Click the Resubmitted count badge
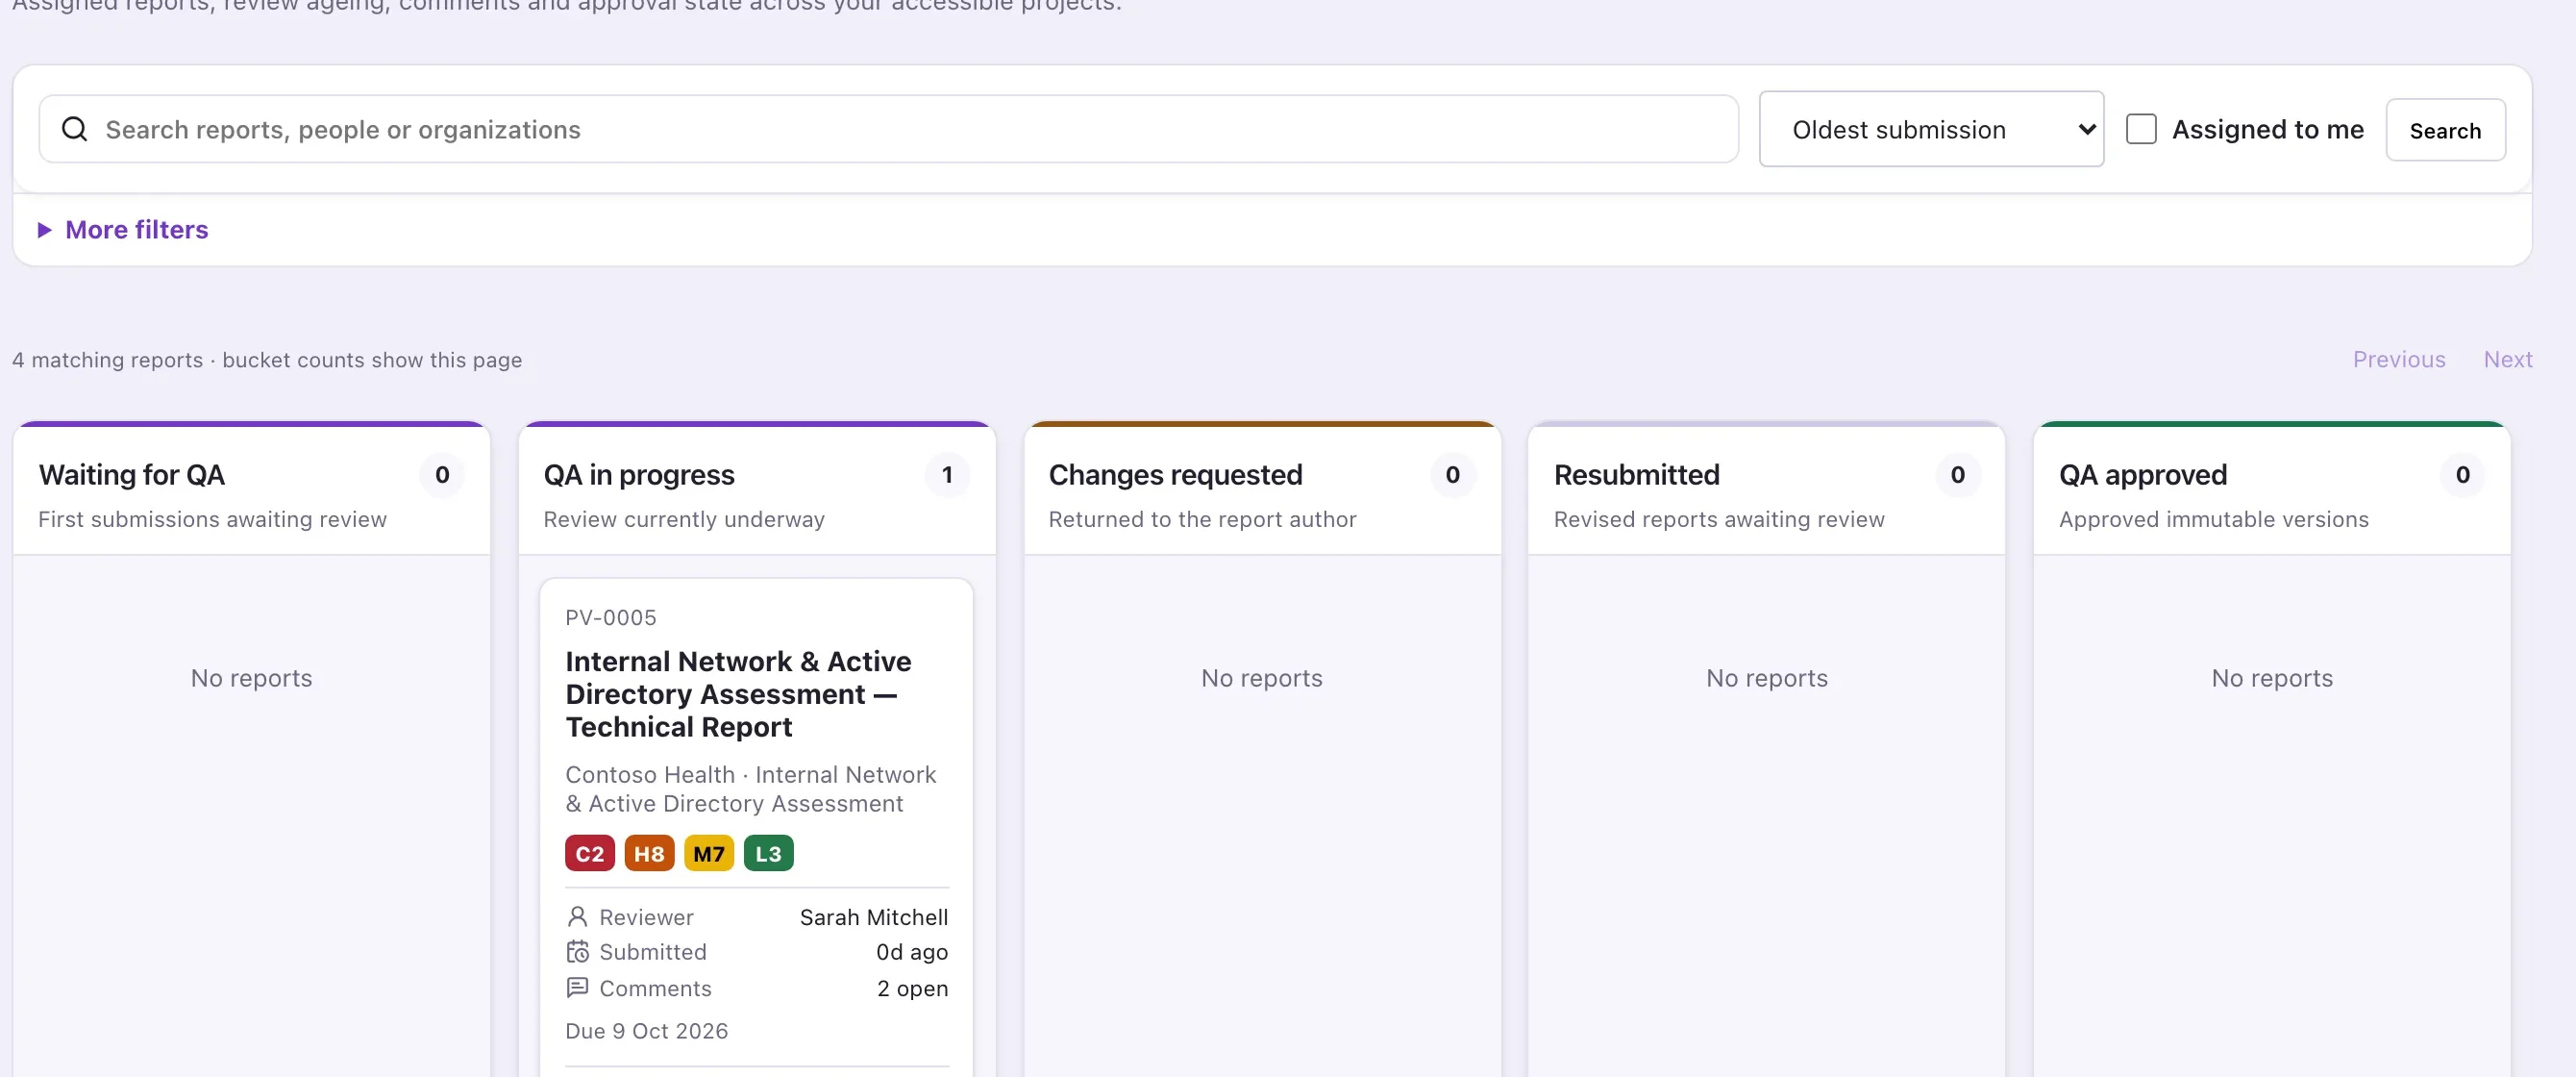The height and width of the screenshot is (1077, 2576). 1958,475
